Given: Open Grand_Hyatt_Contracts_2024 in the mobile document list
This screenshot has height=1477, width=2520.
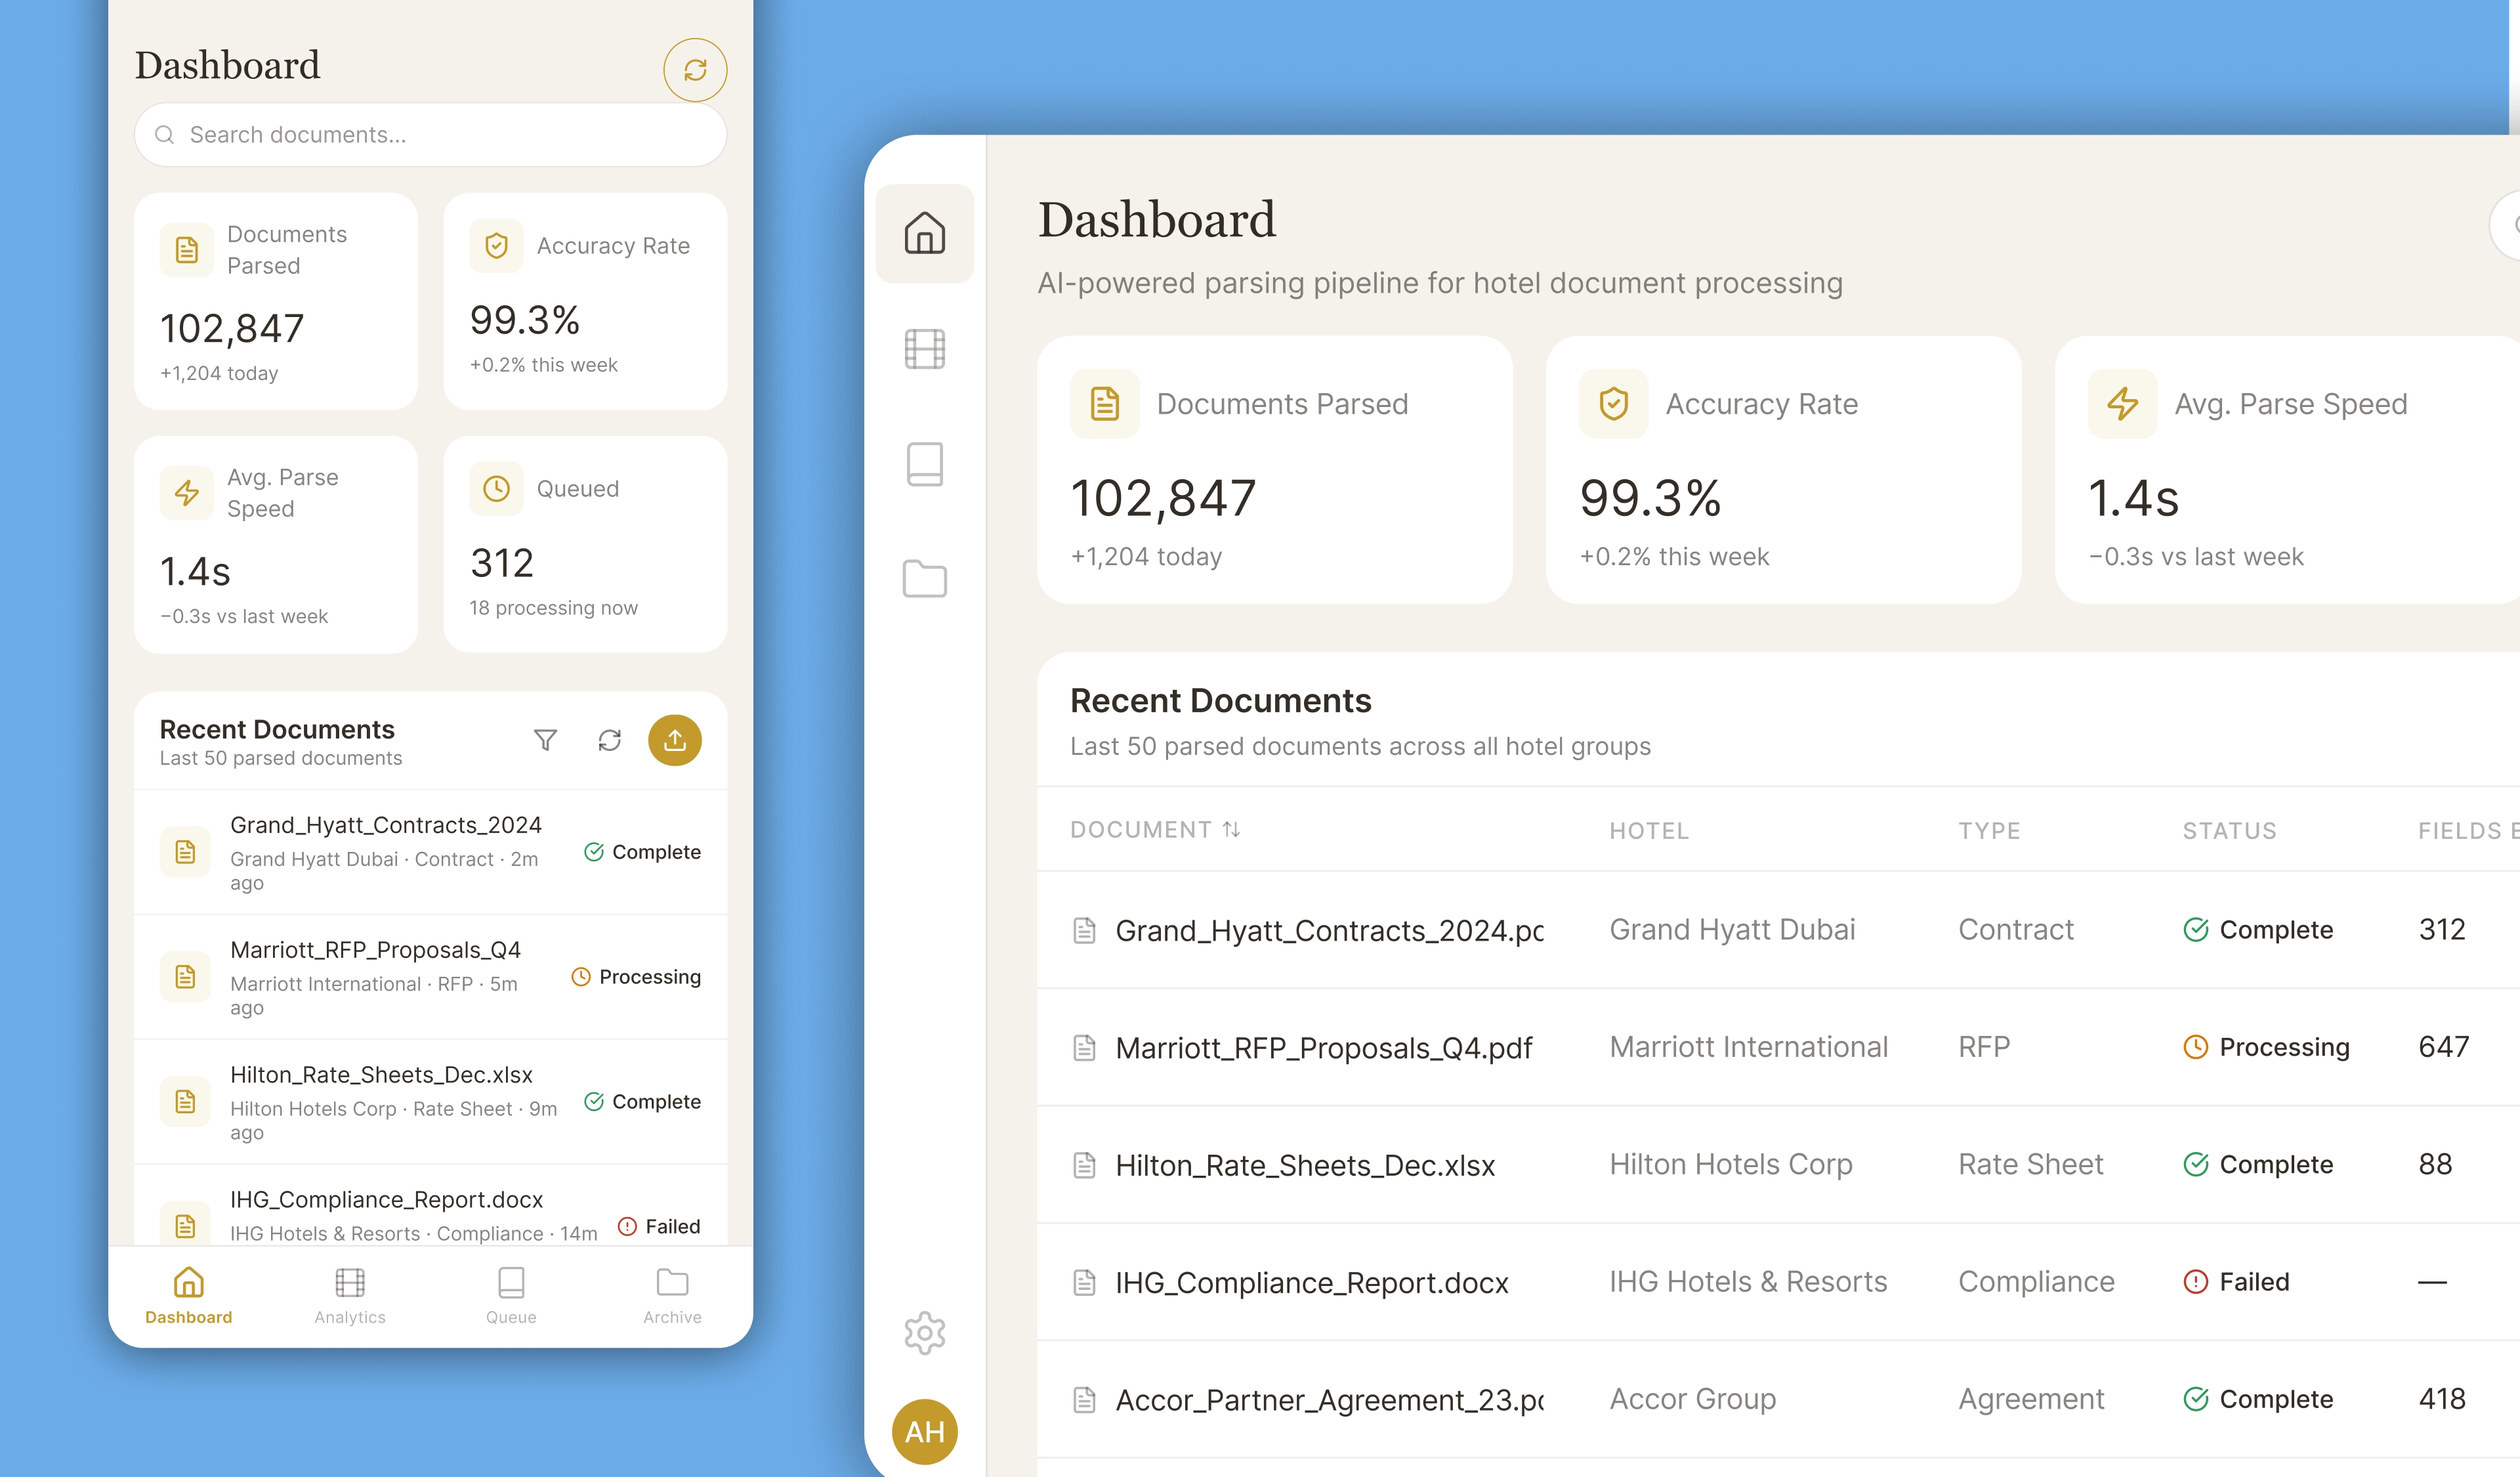Looking at the screenshot, I should click(x=430, y=852).
